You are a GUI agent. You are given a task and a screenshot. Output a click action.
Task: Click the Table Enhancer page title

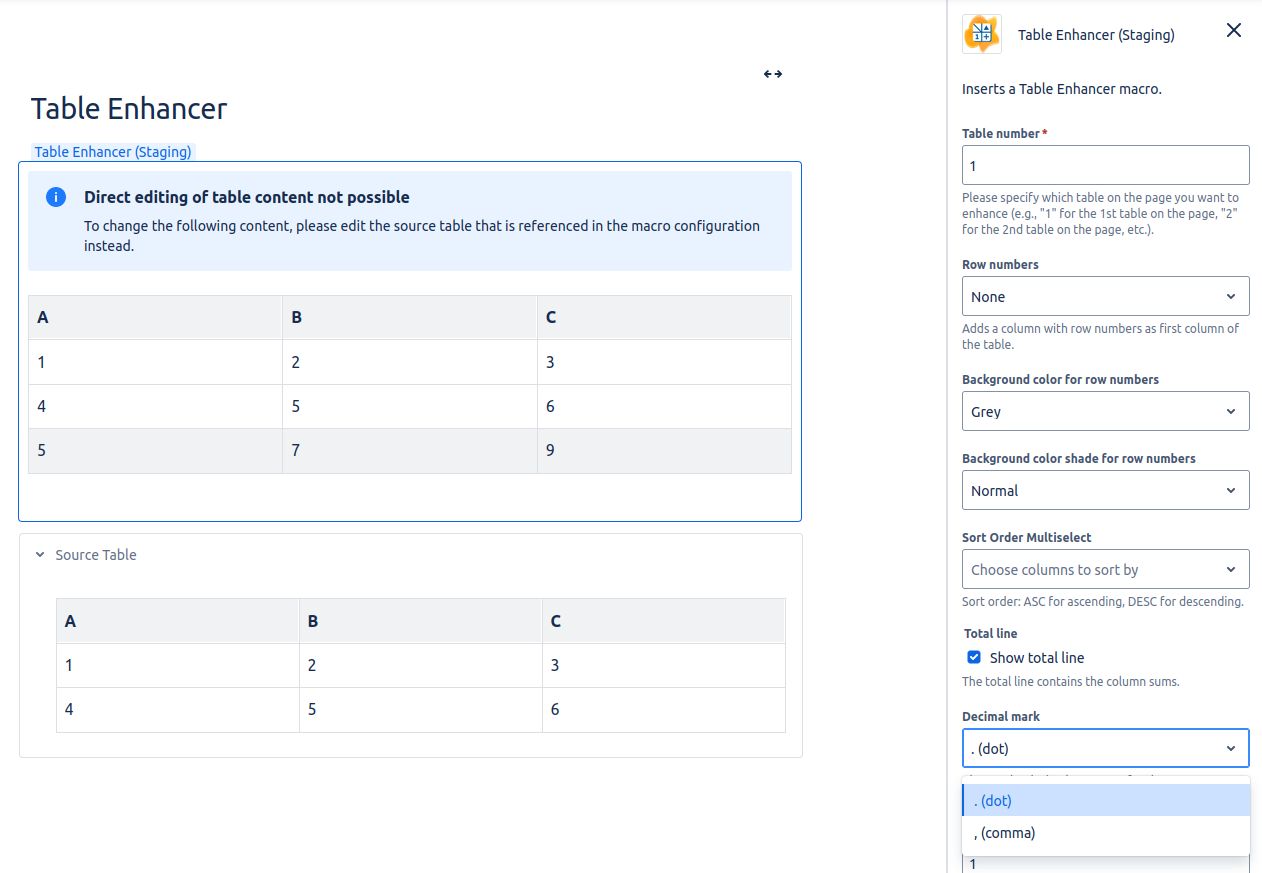pyautogui.click(x=129, y=109)
